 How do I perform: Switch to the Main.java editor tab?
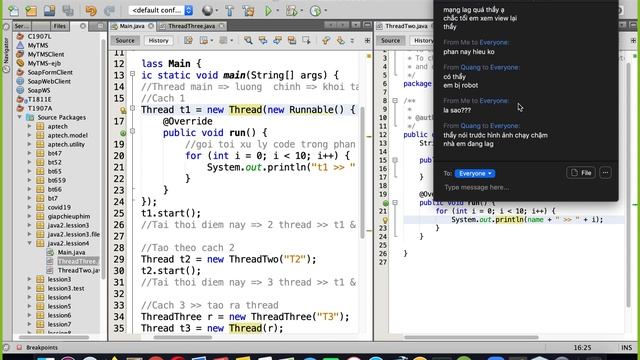coord(132,26)
